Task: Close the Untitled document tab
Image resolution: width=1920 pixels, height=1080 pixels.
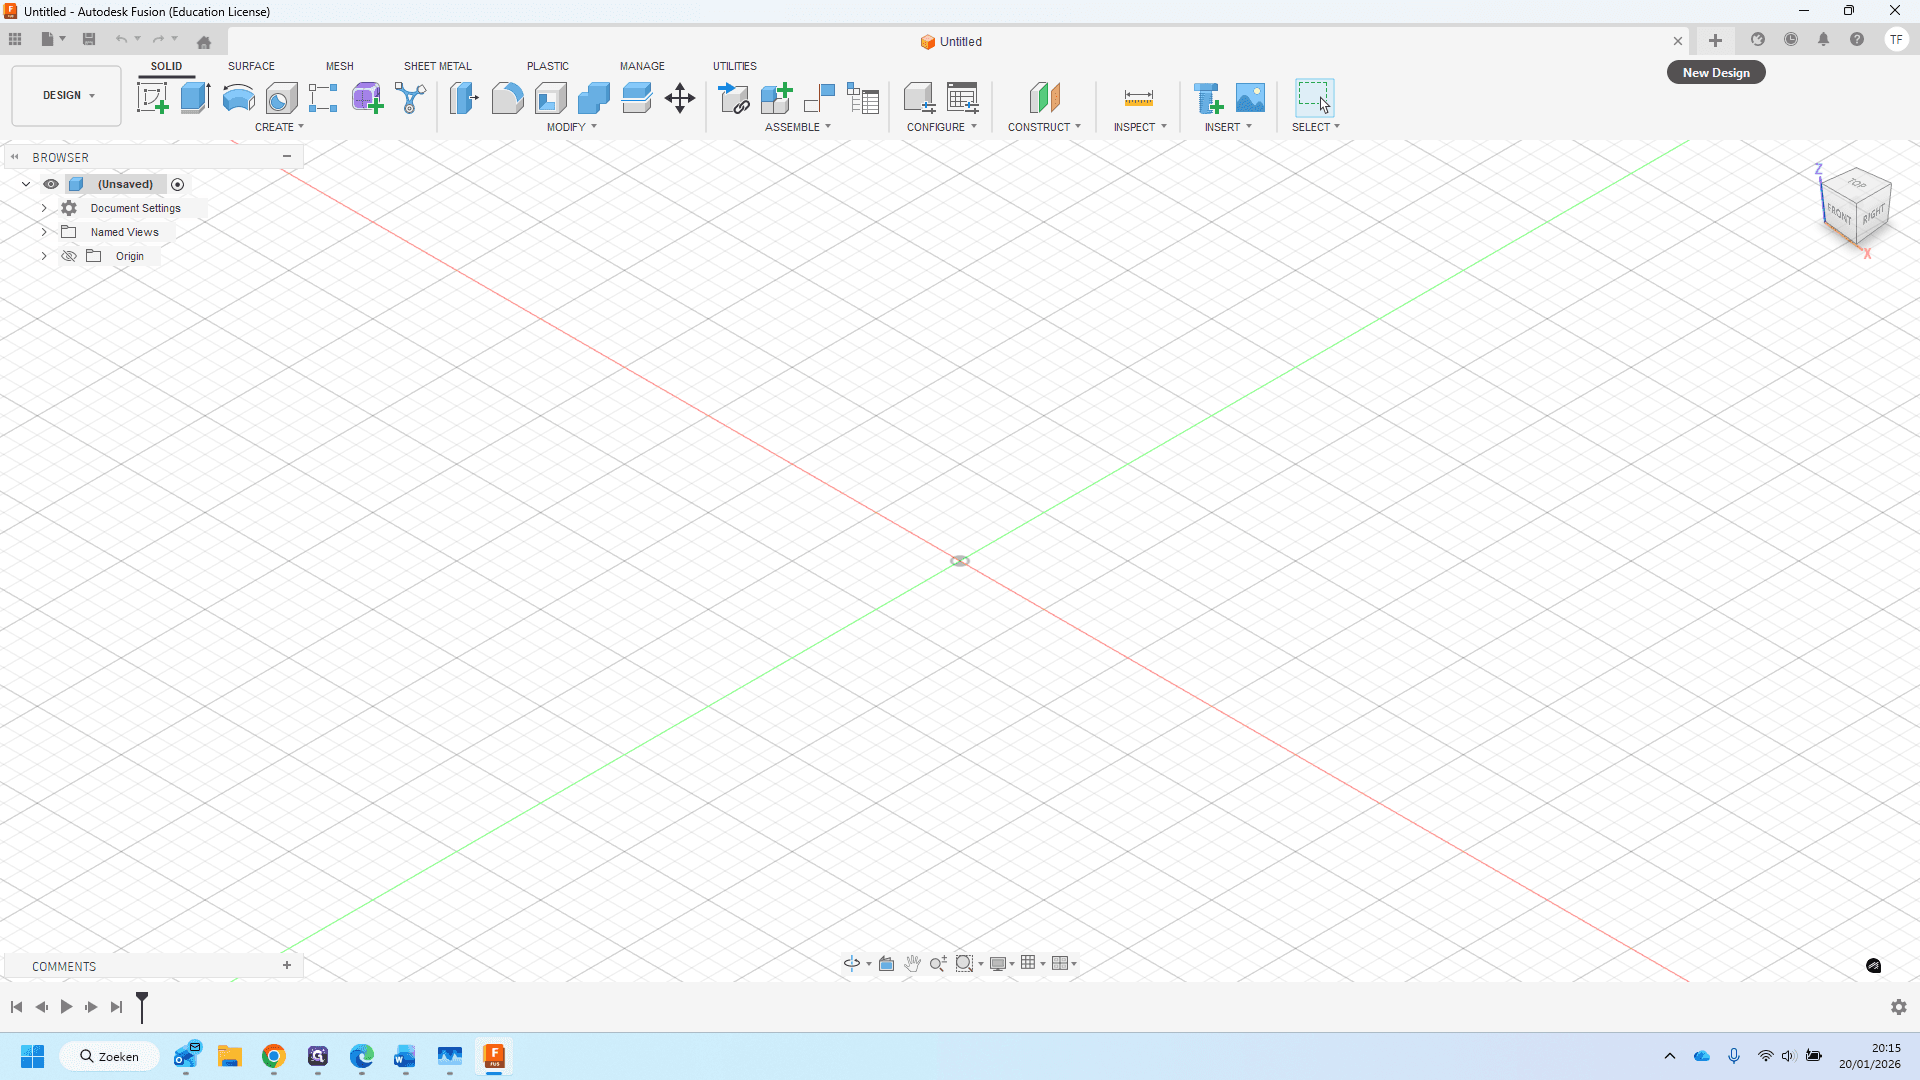Action: (x=1678, y=41)
